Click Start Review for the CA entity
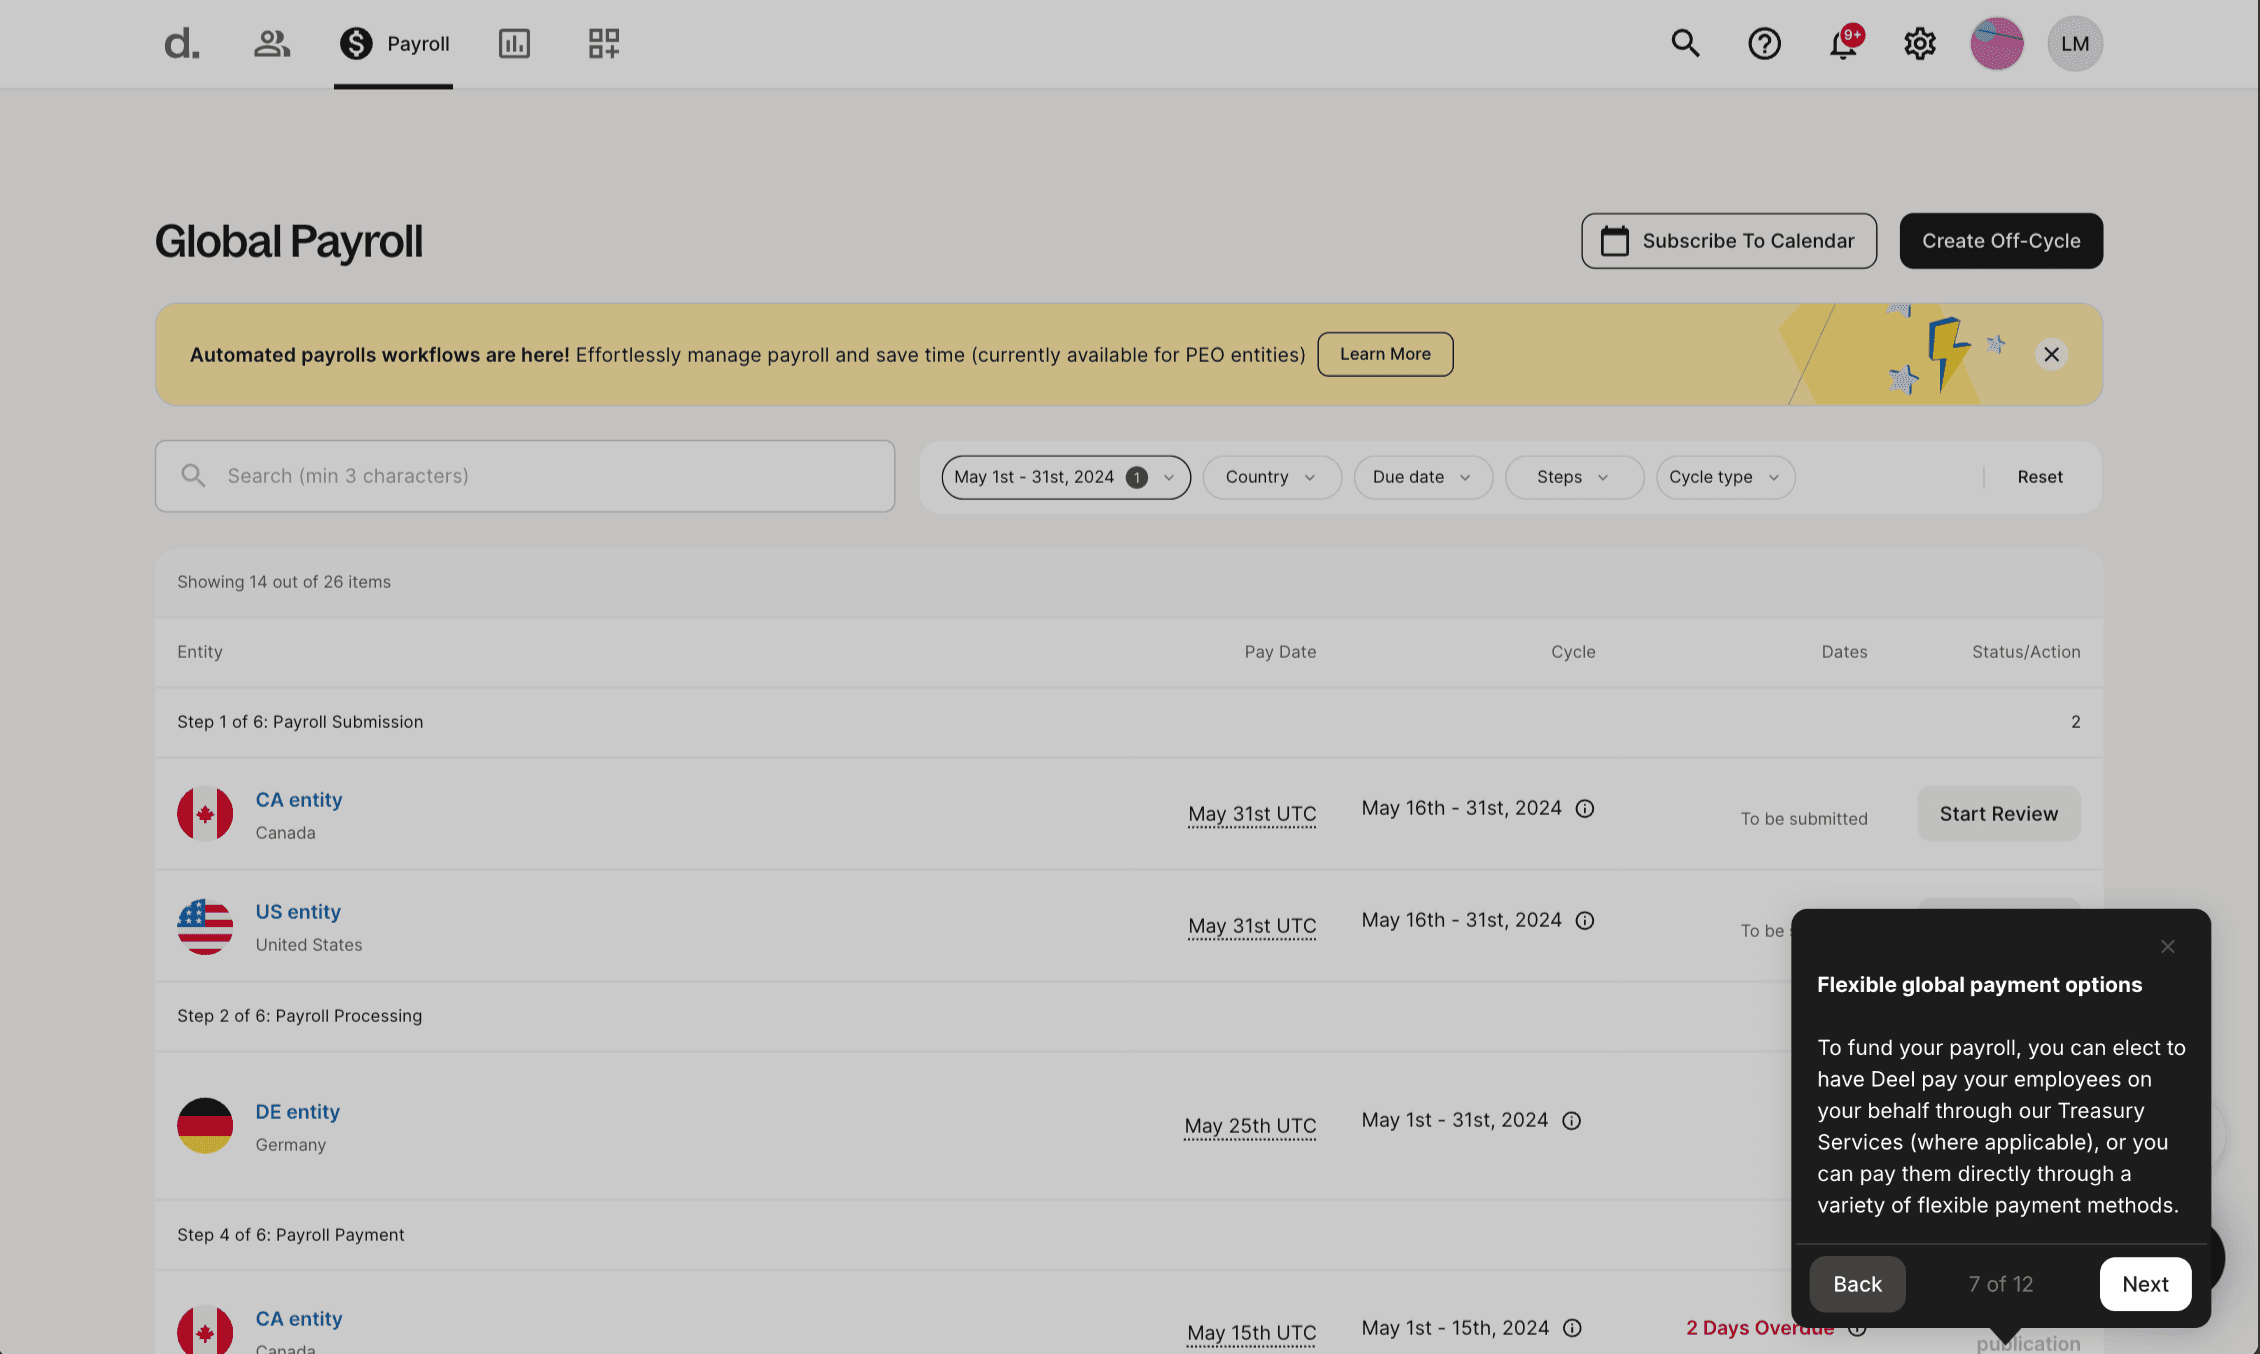The image size is (2260, 1354). click(x=1998, y=813)
